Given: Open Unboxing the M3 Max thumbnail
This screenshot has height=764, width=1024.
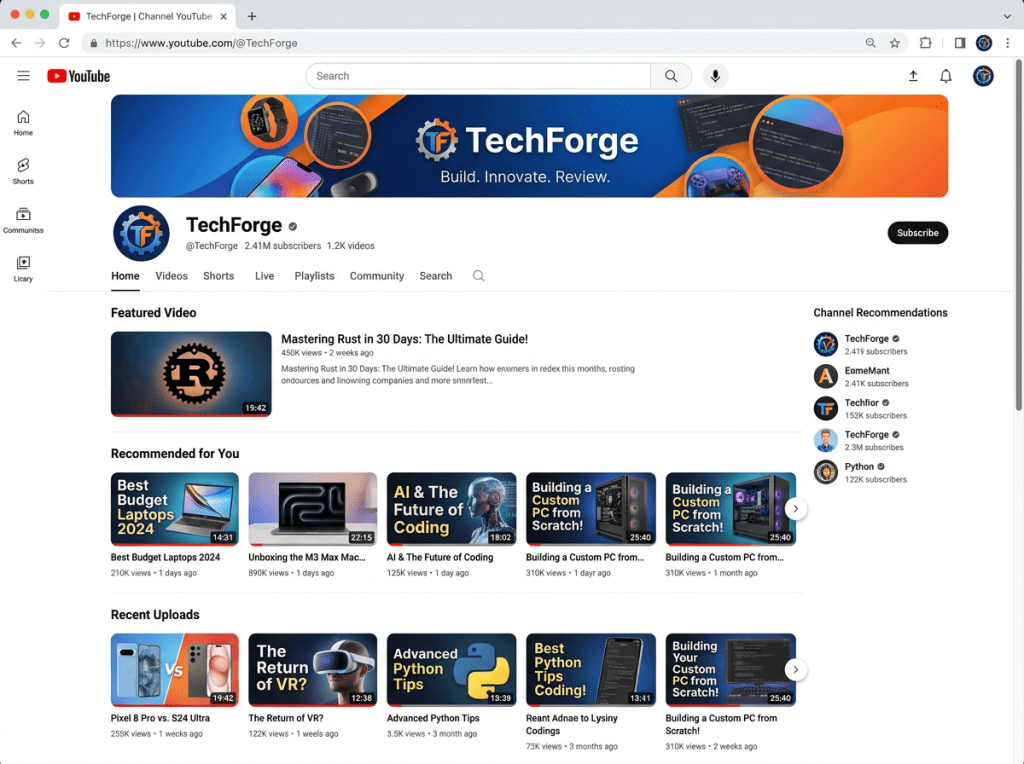Looking at the screenshot, I should [313, 509].
